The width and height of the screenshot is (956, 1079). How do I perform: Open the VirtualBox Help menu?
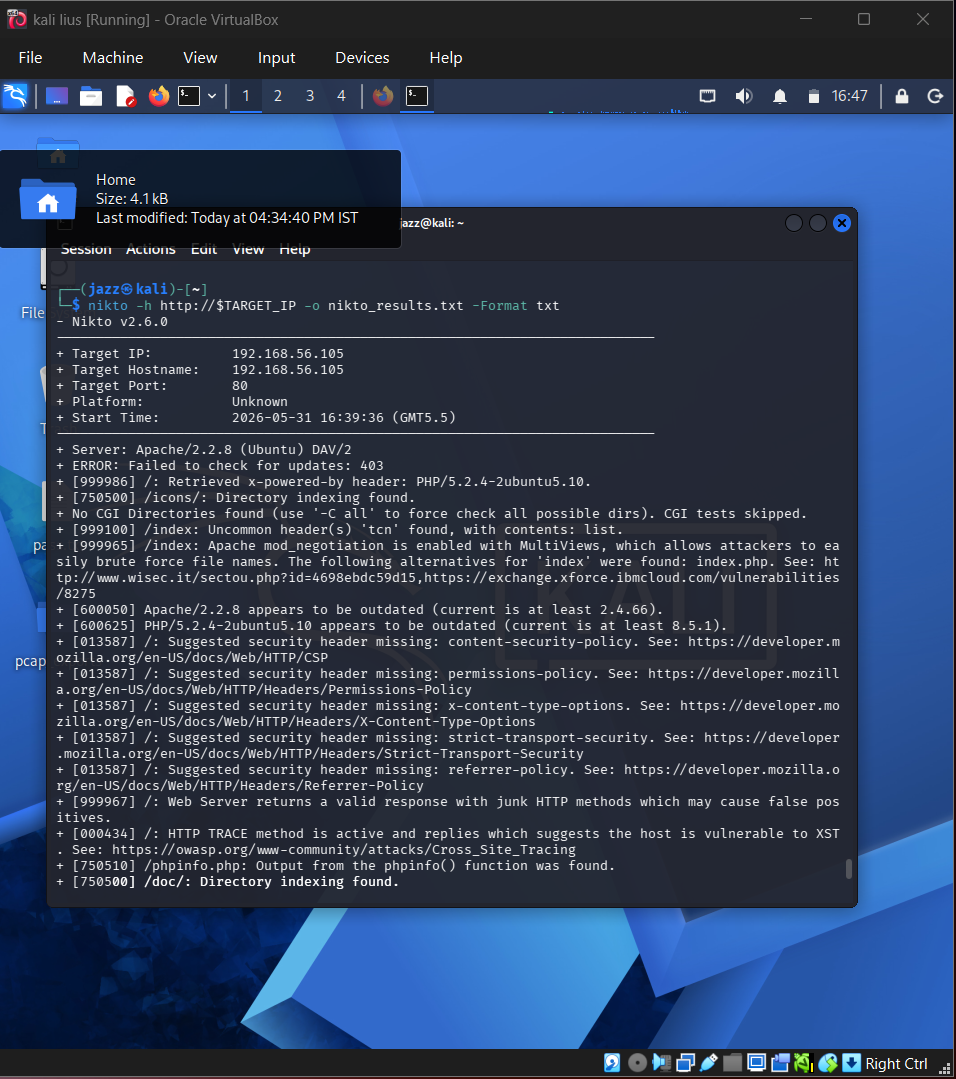[446, 58]
